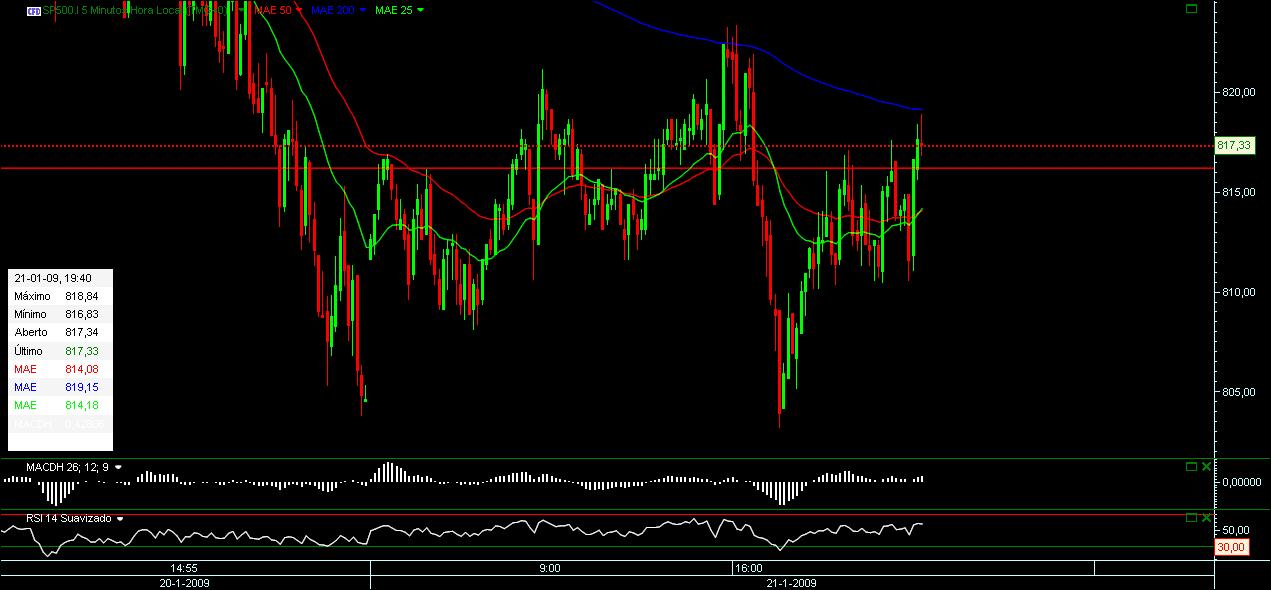This screenshot has height=590, width=1271.
Task: Click the MAE 200 label text
Action: pos(333,10)
